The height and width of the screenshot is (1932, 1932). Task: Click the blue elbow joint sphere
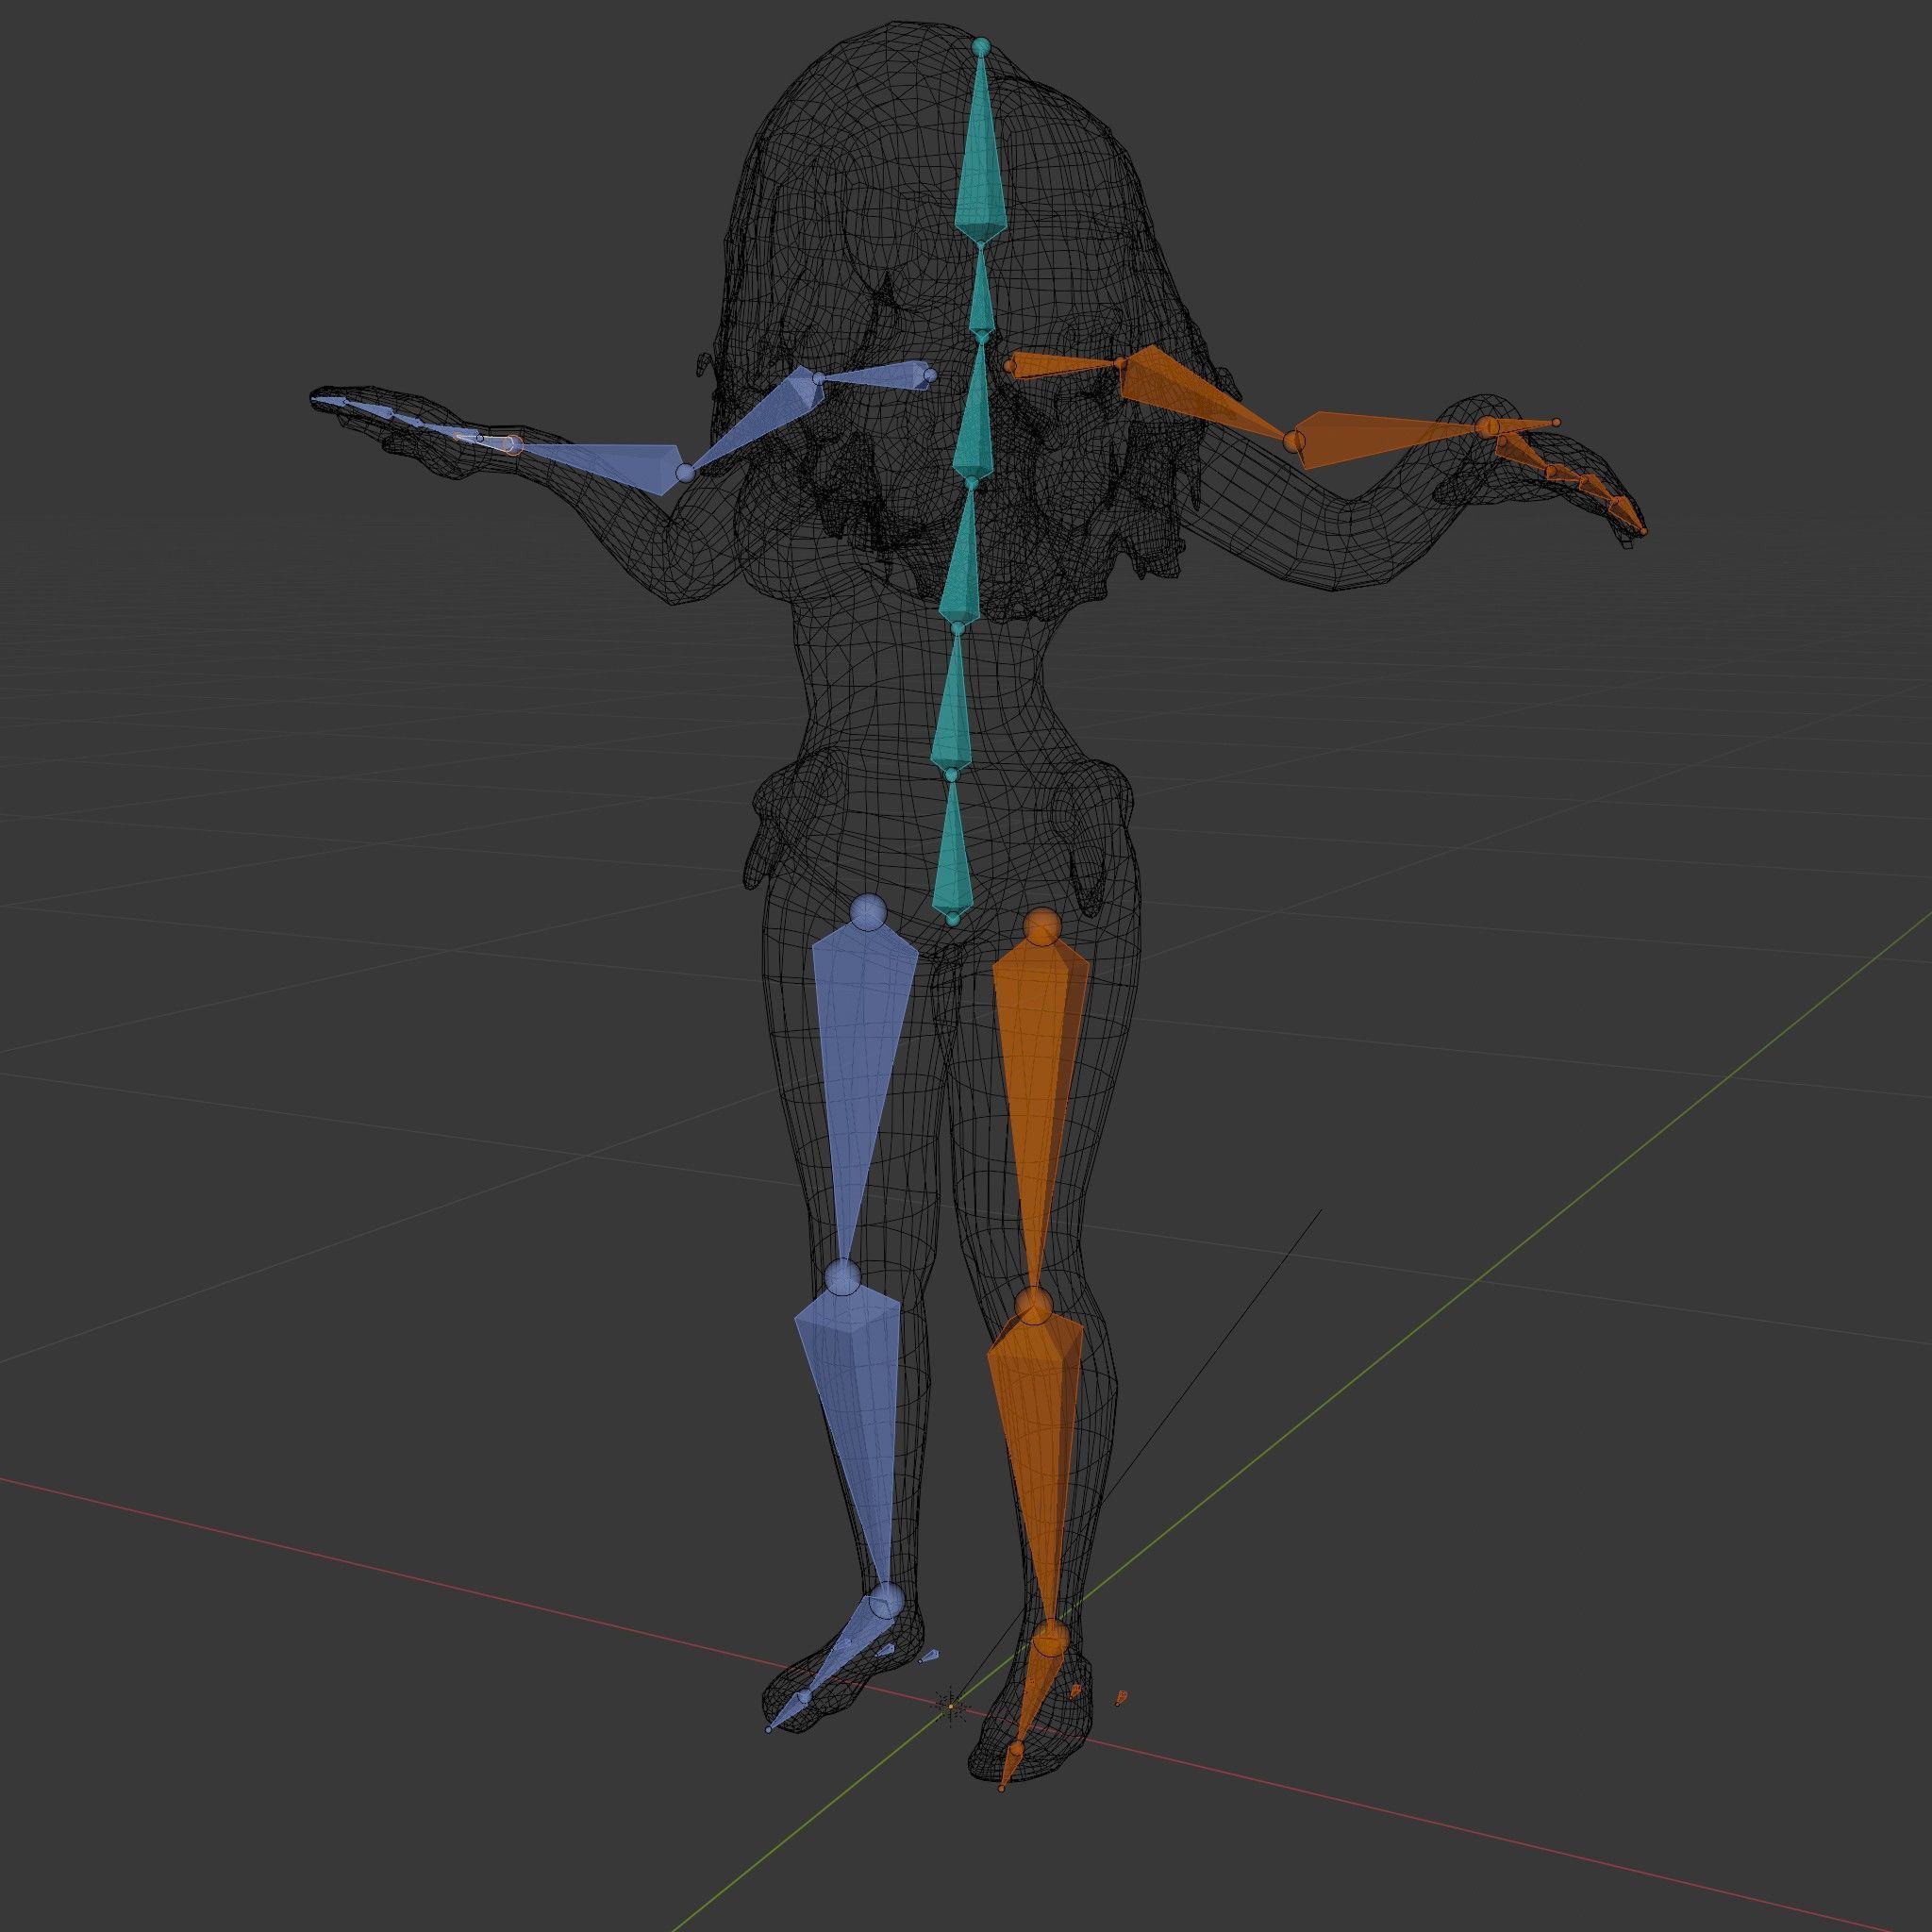[x=685, y=472]
